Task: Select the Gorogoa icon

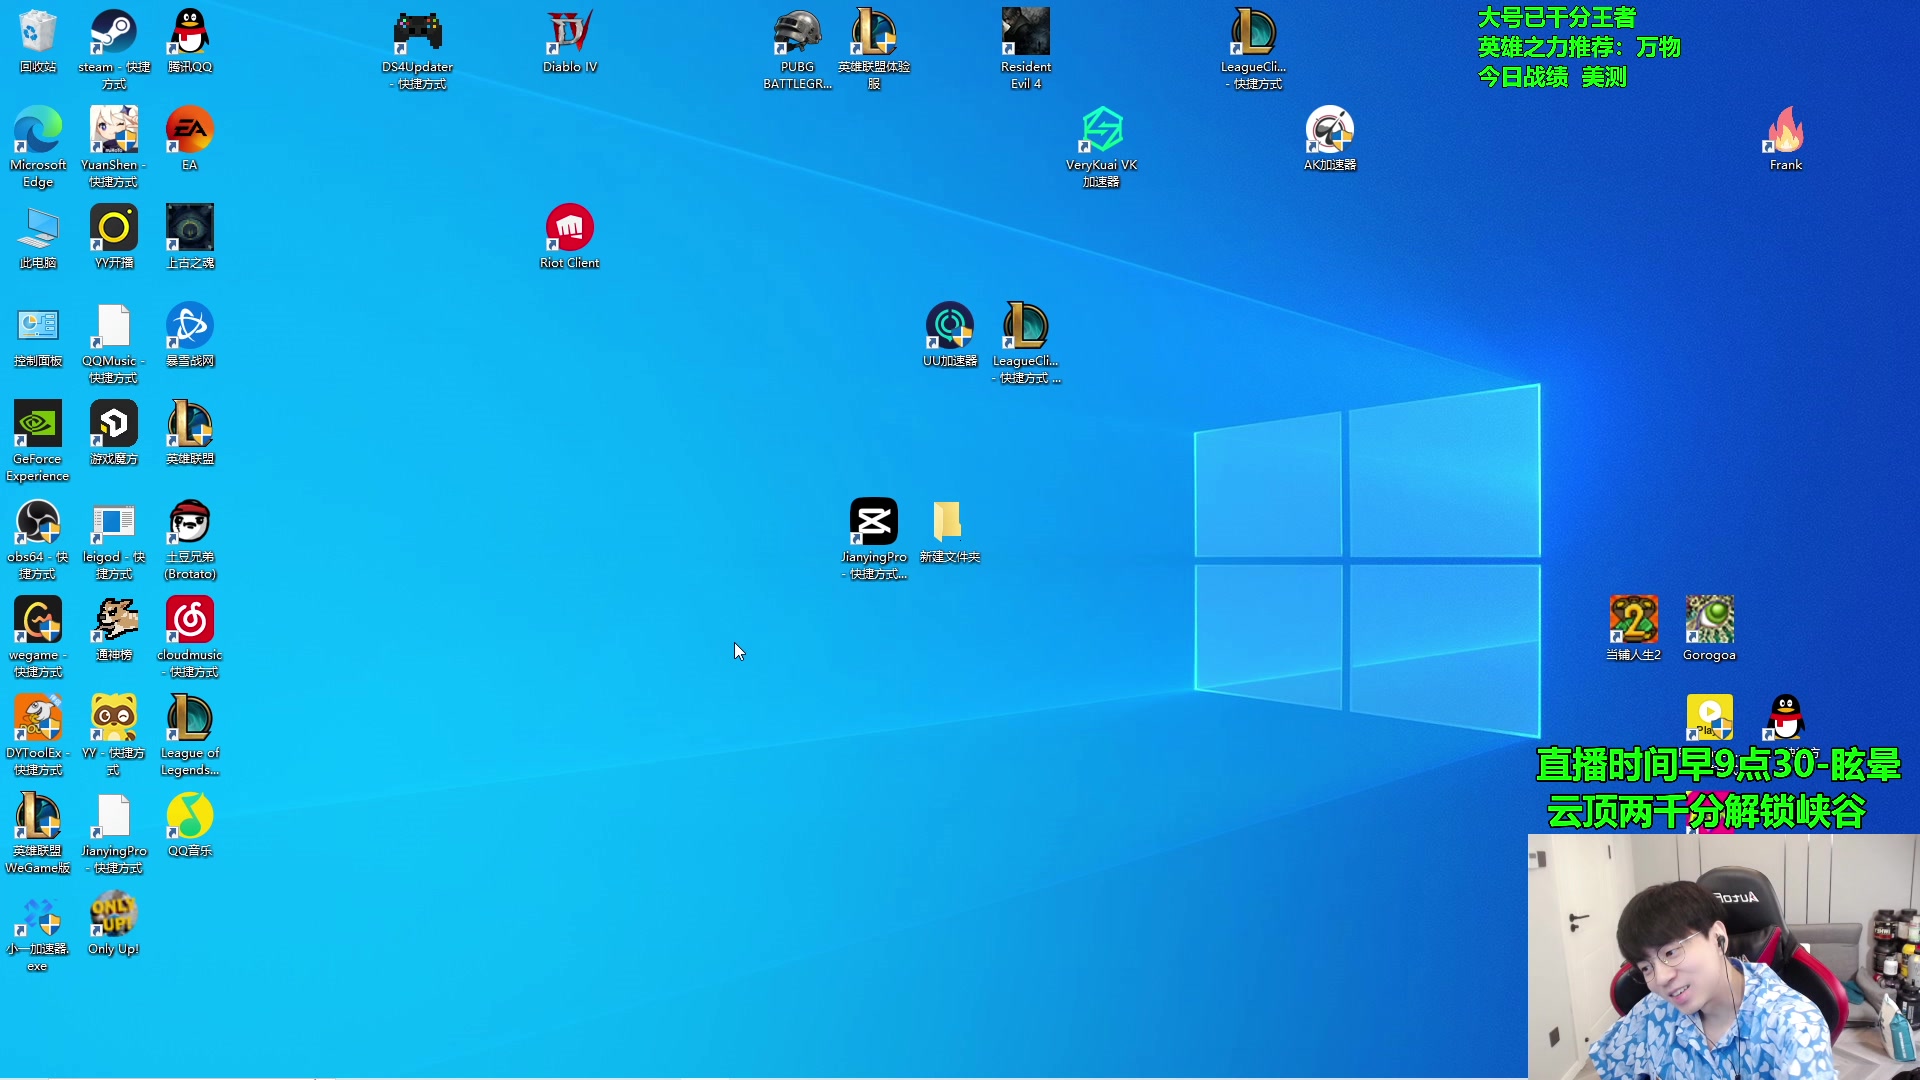Action: [1710, 629]
